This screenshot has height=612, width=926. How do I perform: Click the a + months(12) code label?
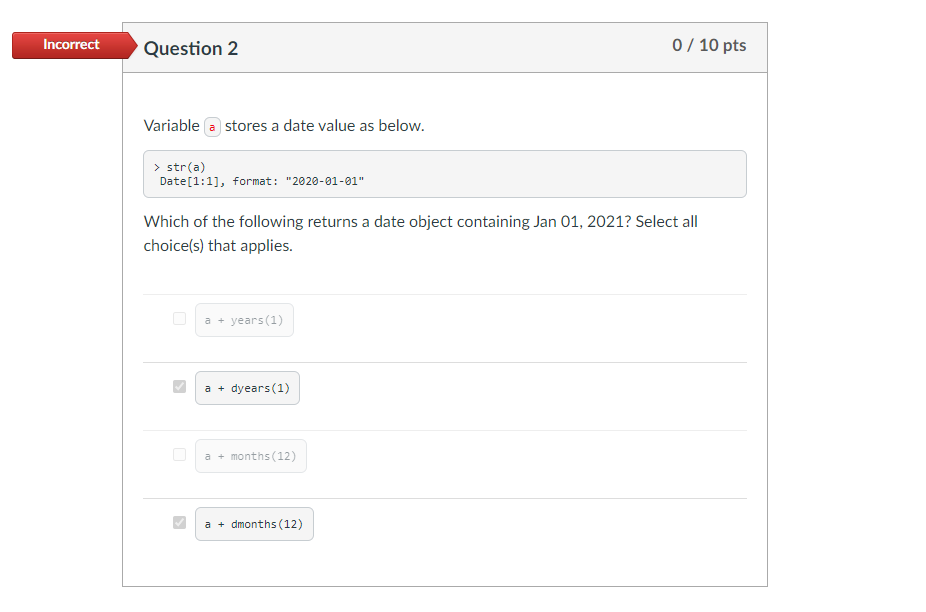click(250, 456)
